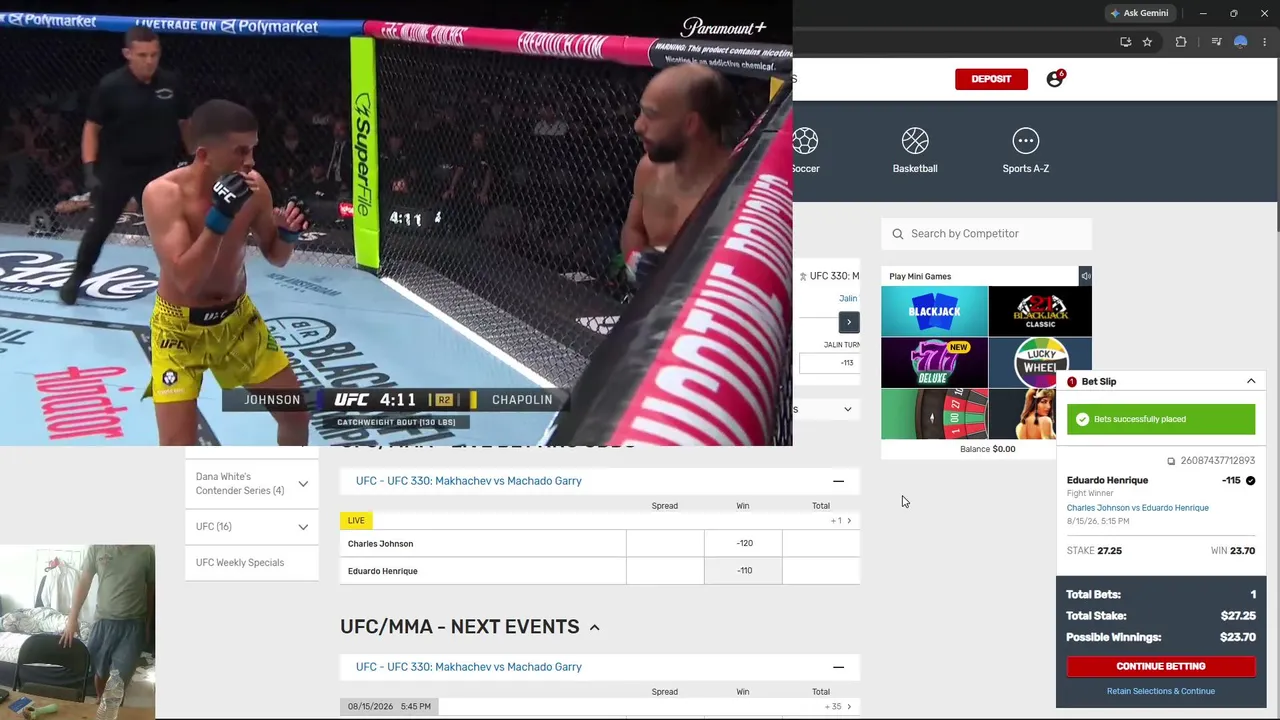Open the Blackjack mini game

pyautogui.click(x=934, y=311)
